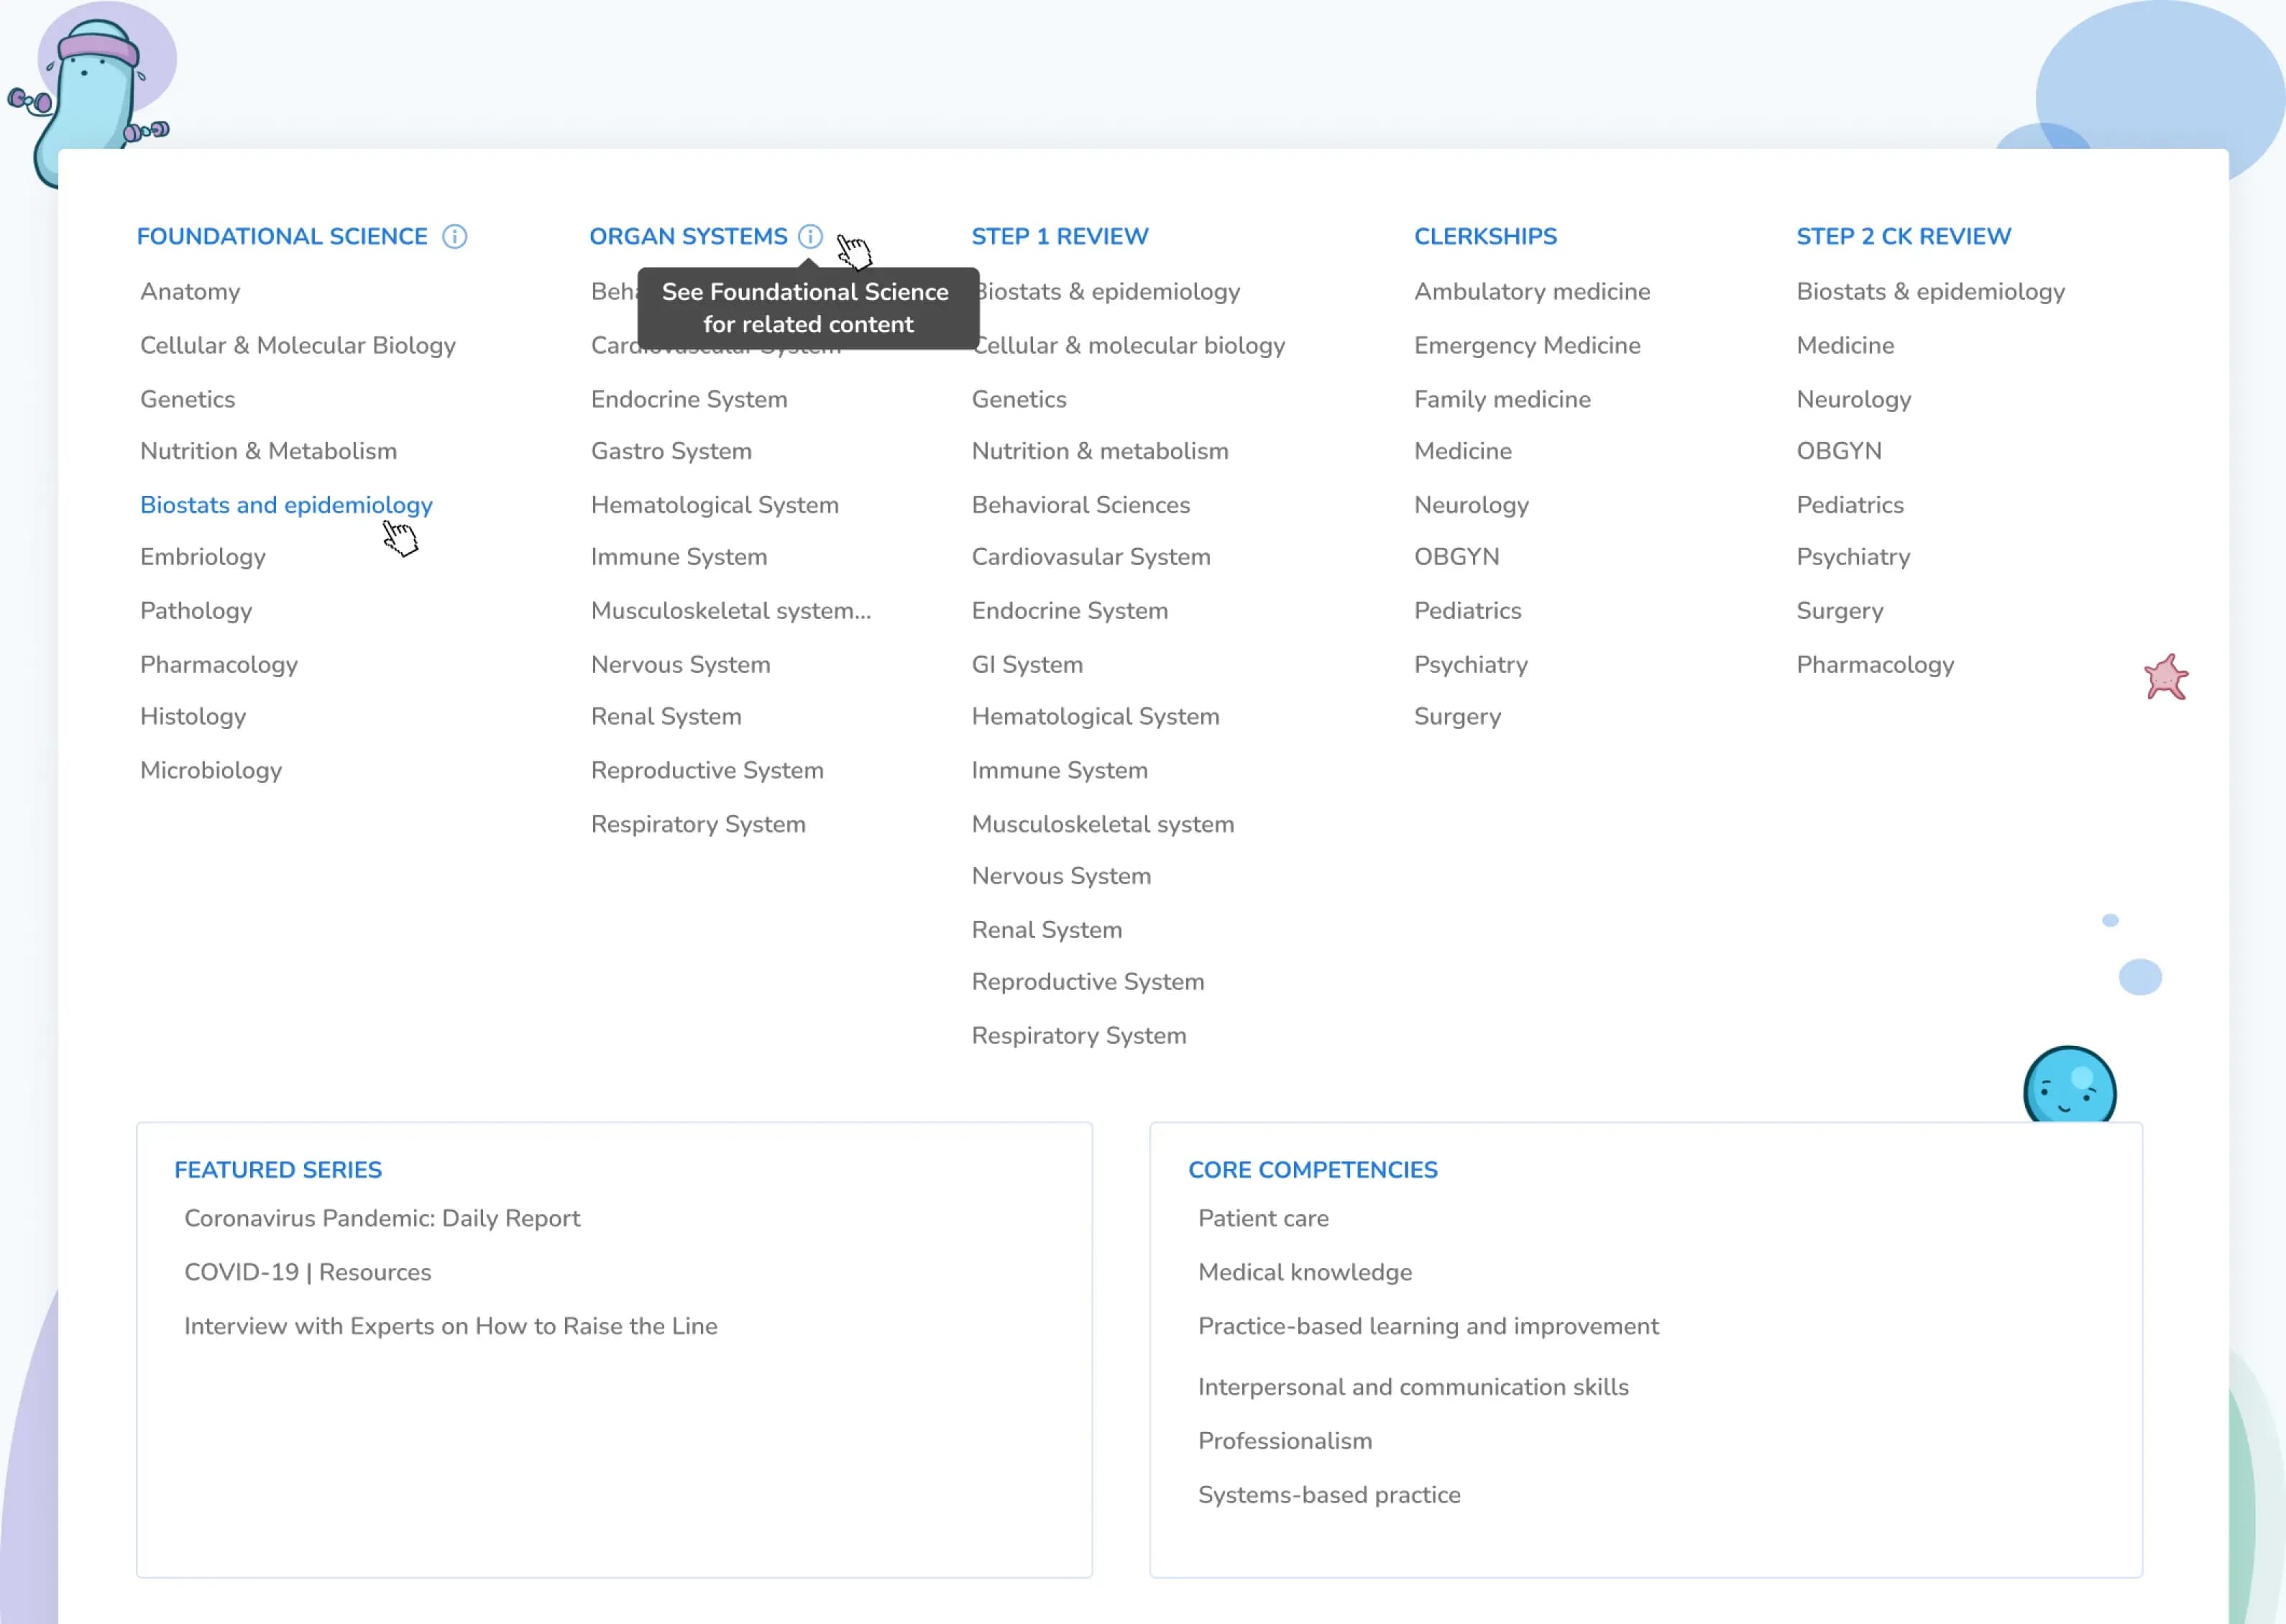Select Interview with Experts on How to Raise the Line

point(451,1326)
